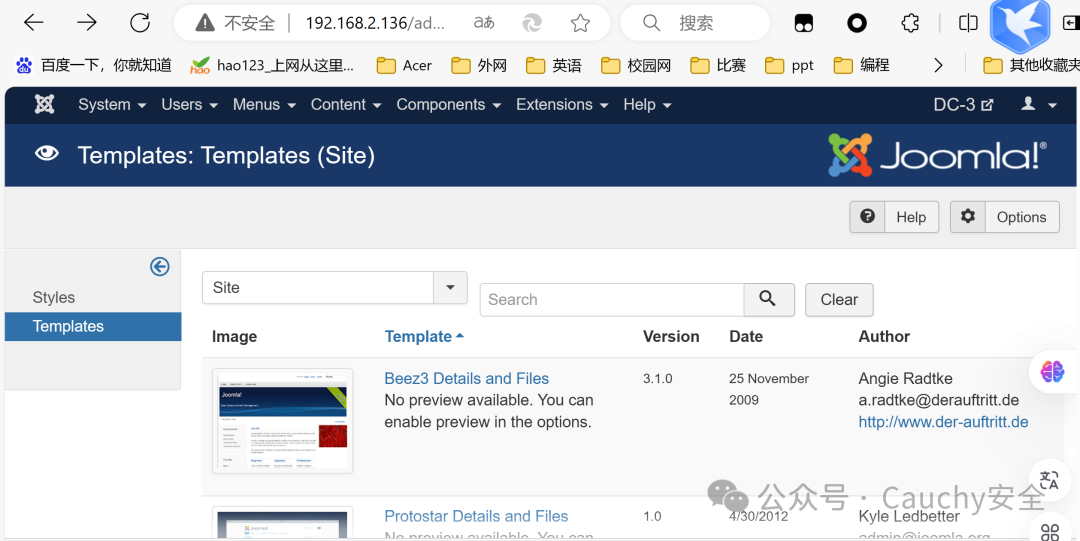Open the DC-3 site preview link
1080x541 pixels.
coord(964,105)
